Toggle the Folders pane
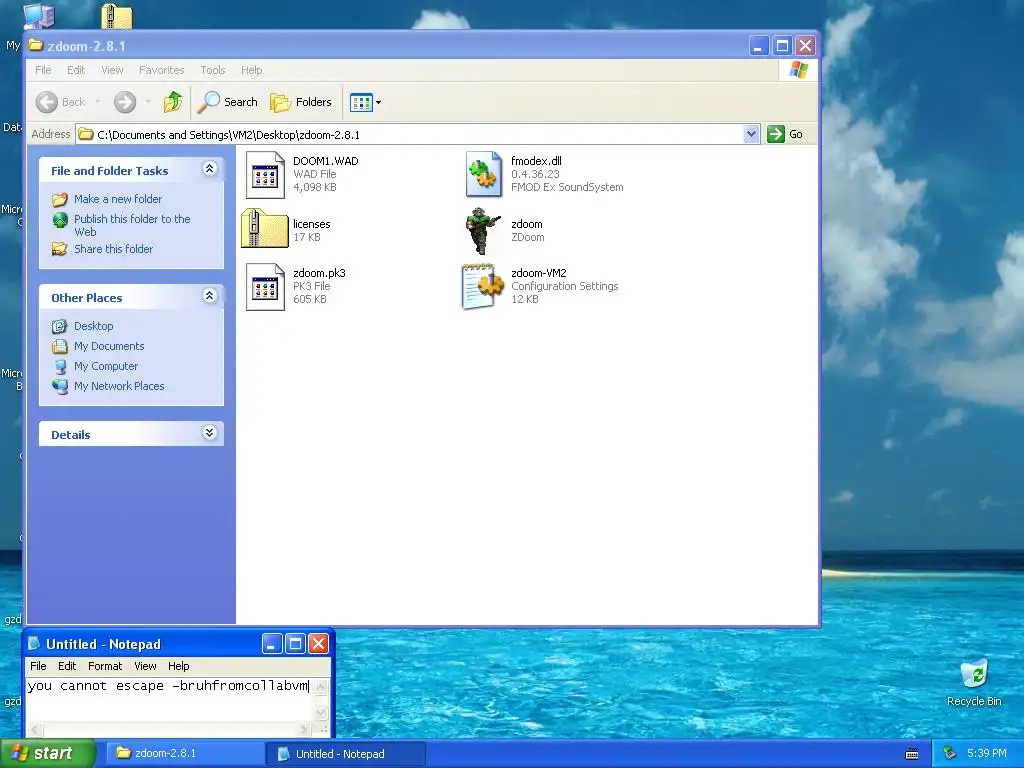This screenshot has width=1024, height=768. (301, 102)
